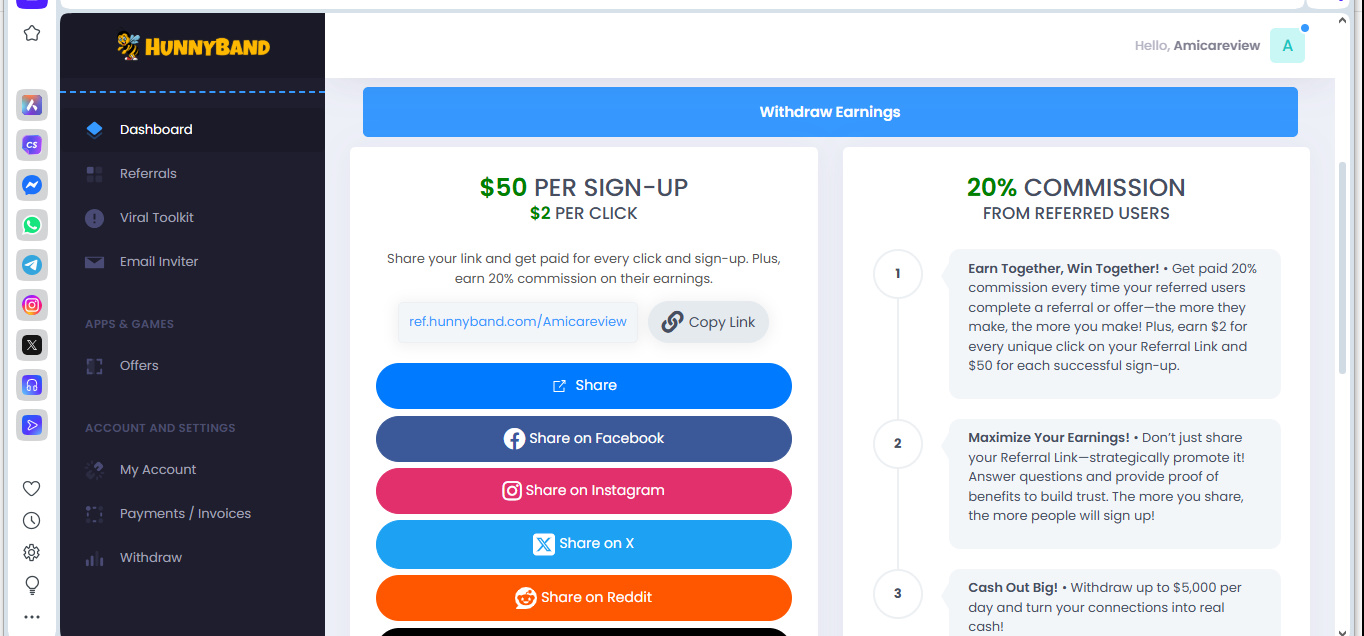This screenshot has width=1364, height=636.
Task: Click Share on Reddit button
Action: coord(584,598)
